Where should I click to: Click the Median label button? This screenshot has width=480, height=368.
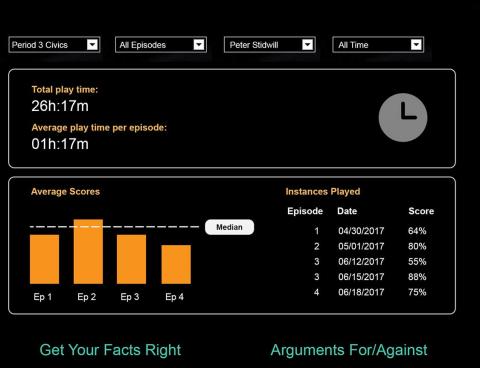[x=229, y=227]
